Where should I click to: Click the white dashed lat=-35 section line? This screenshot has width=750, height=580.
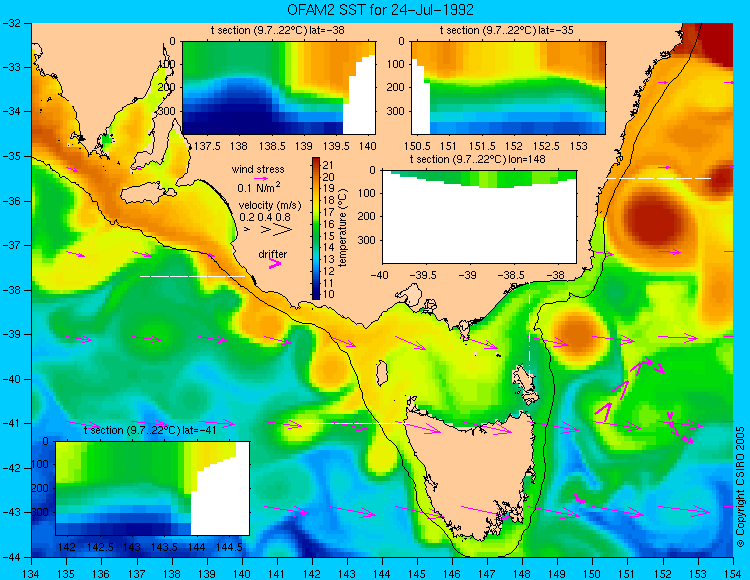click(659, 178)
